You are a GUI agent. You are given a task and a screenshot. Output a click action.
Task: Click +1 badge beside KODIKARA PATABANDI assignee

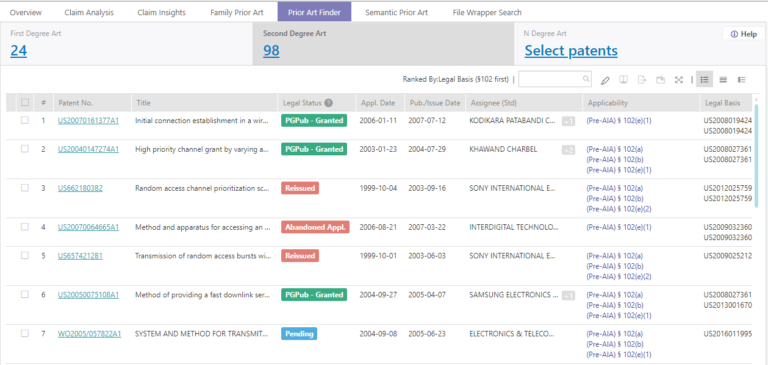568,121
